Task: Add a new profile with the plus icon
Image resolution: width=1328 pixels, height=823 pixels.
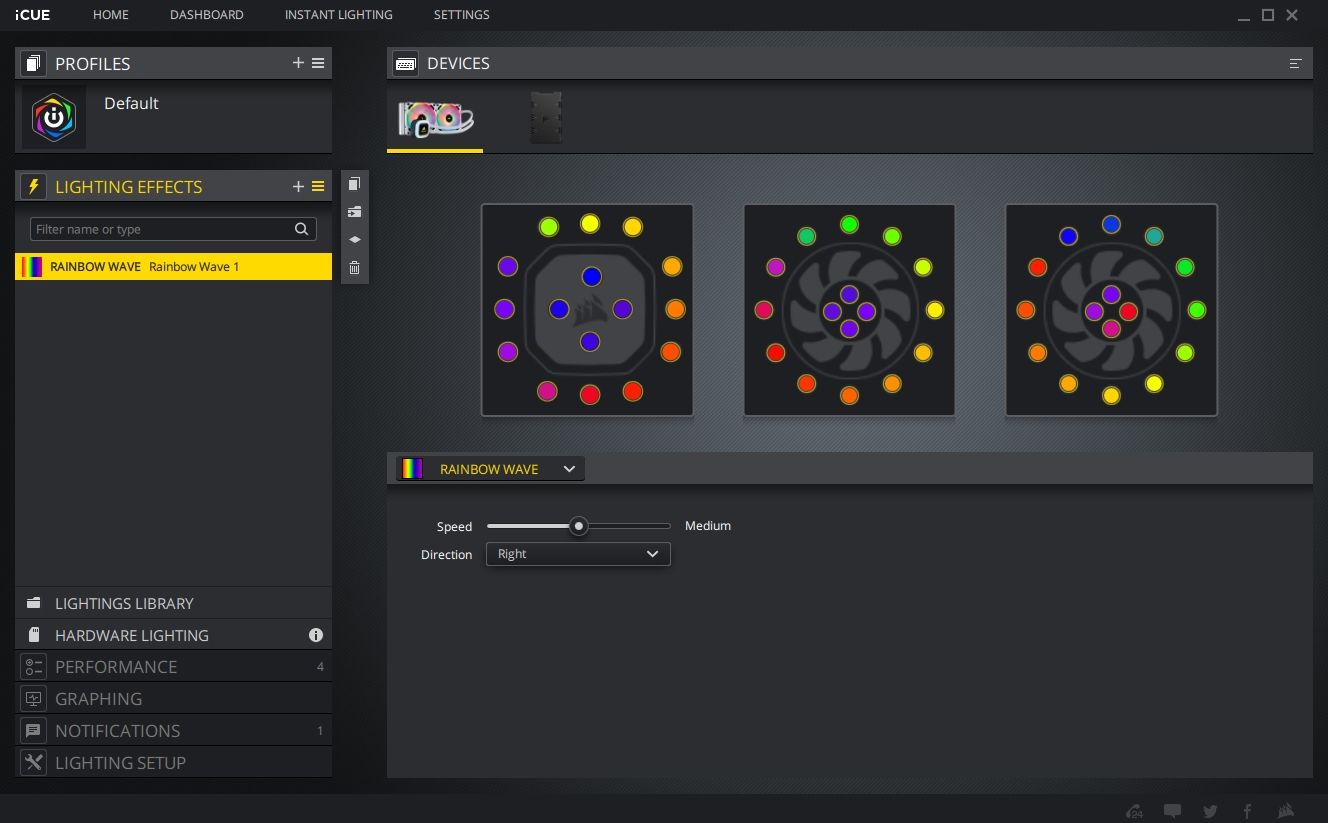Action: pyautogui.click(x=298, y=63)
